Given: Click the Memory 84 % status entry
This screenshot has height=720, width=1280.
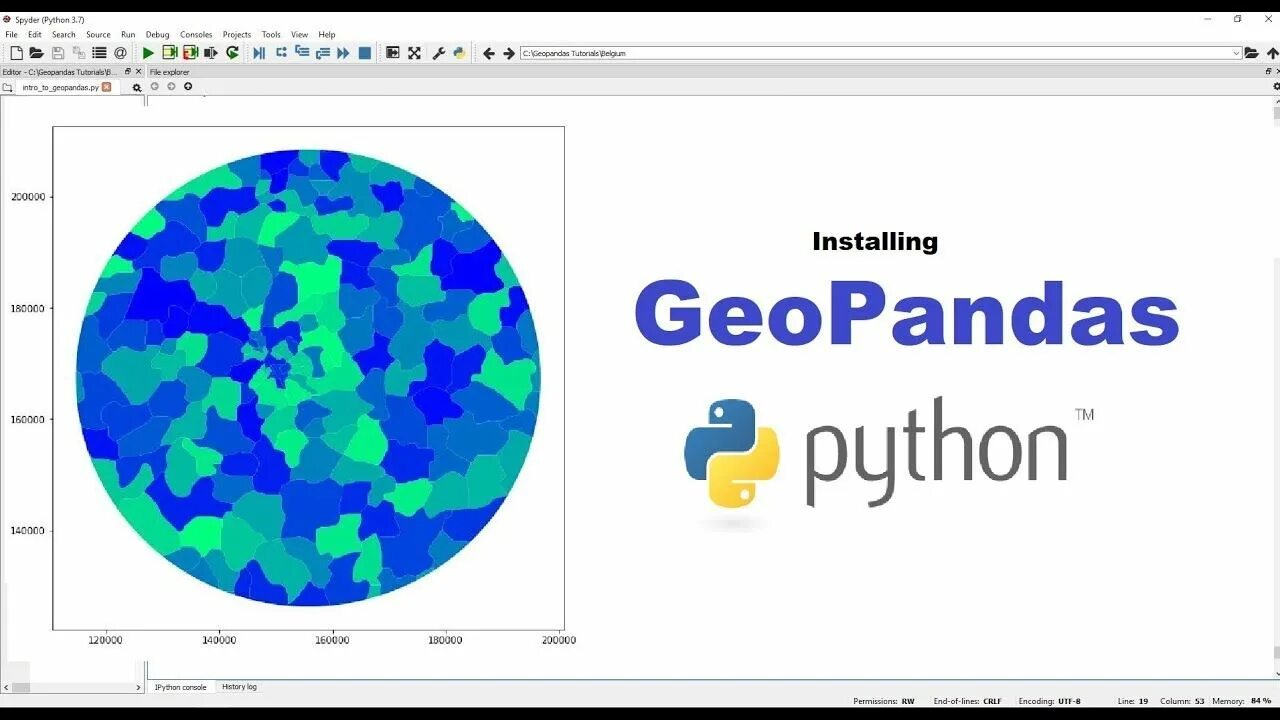Looking at the screenshot, I should (x=1242, y=701).
